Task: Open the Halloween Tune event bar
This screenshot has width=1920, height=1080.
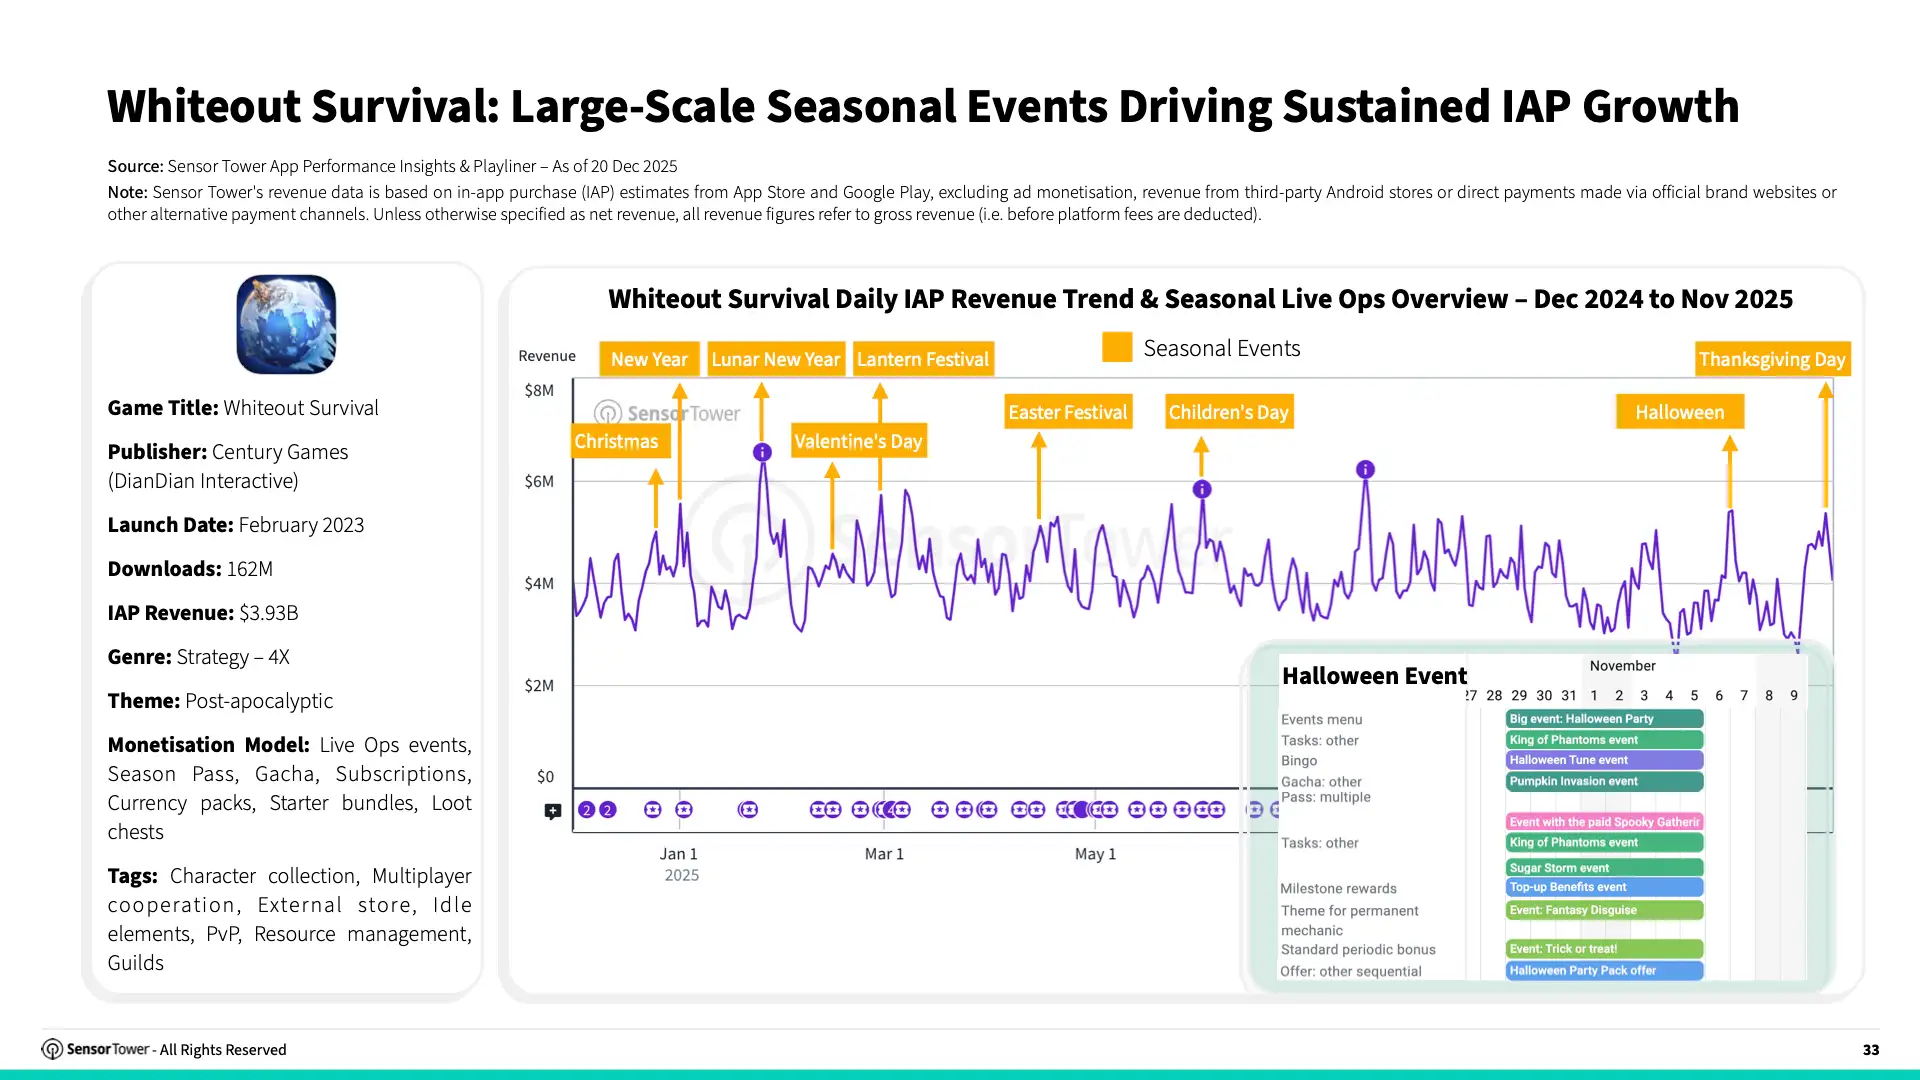Action: 1605,760
